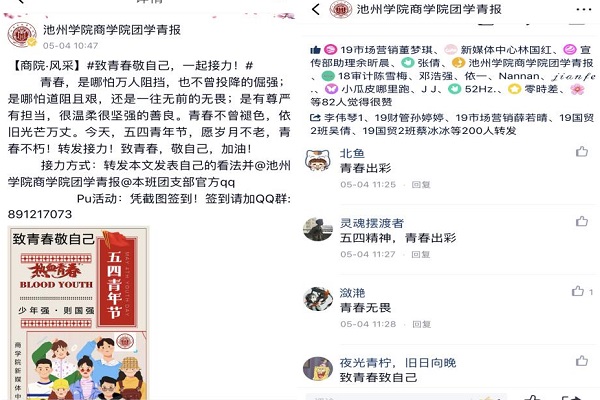Open the list of 82人觉得很赞 likers

(351, 102)
